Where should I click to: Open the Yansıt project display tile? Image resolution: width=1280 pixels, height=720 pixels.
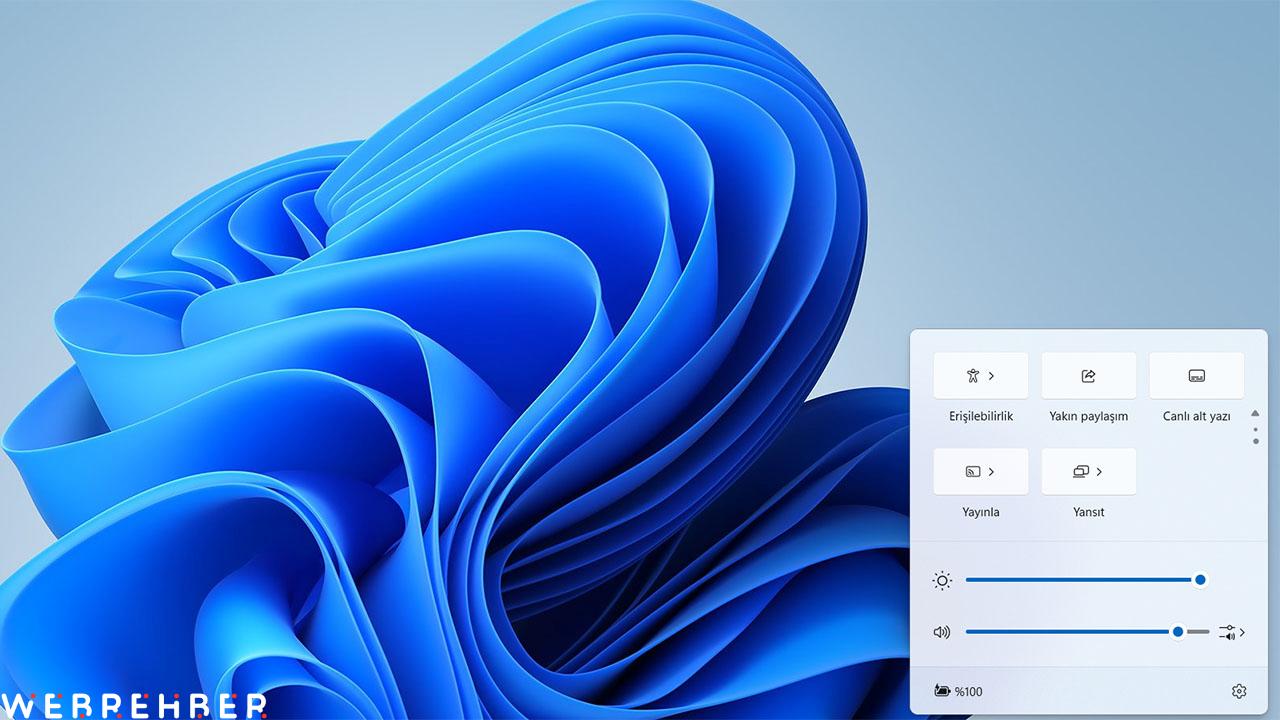pyautogui.click(x=1089, y=472)
